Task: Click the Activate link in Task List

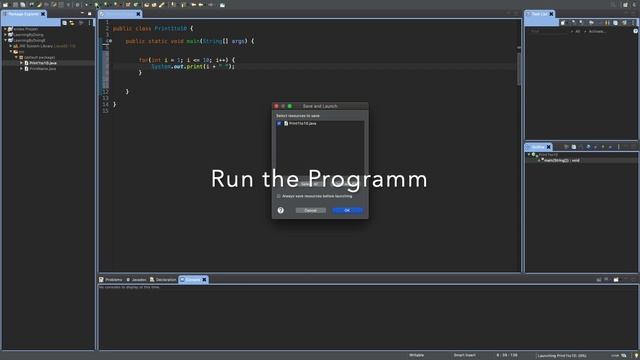Action: point(597,31)
